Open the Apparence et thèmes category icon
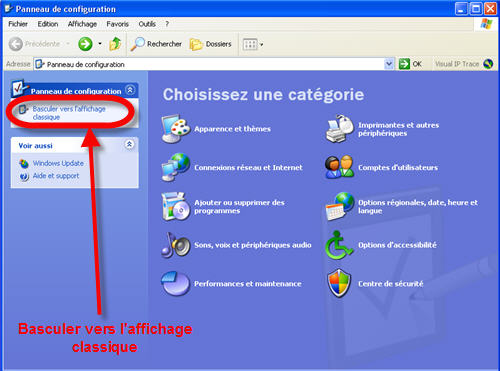This screenshot has width=500, height=371. pyautogui.click(x=176, y=129)
